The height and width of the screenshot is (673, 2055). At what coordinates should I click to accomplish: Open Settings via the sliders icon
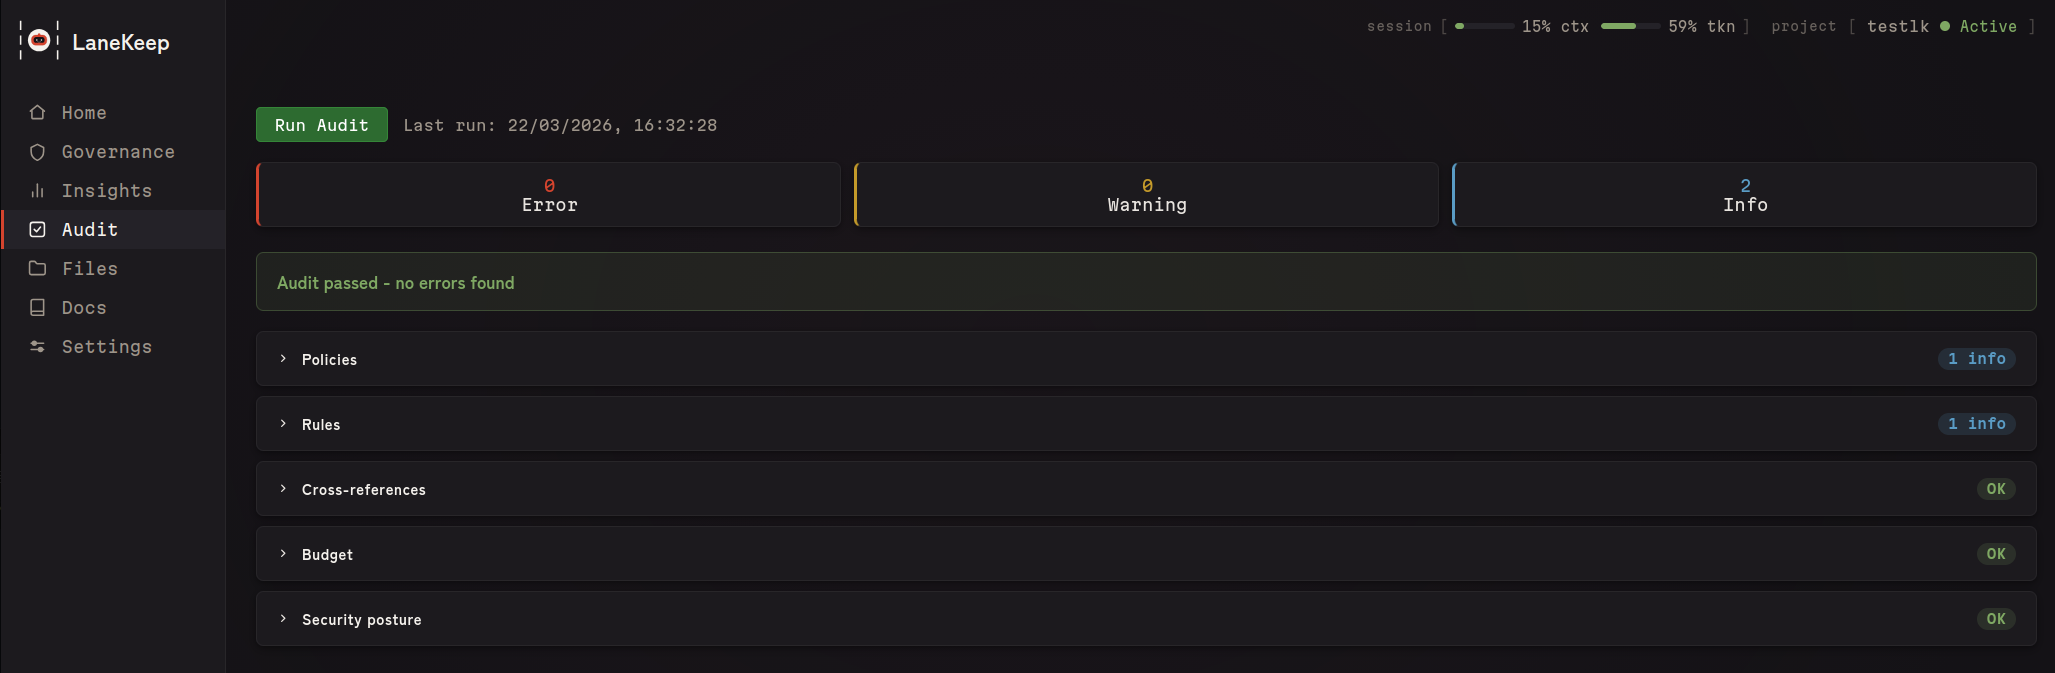37,346
